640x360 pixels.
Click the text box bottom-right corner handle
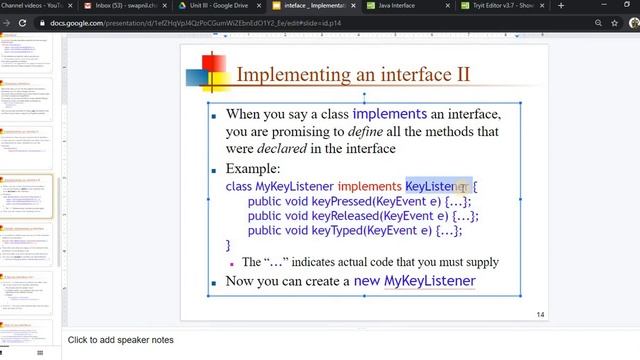click(520, 296)
